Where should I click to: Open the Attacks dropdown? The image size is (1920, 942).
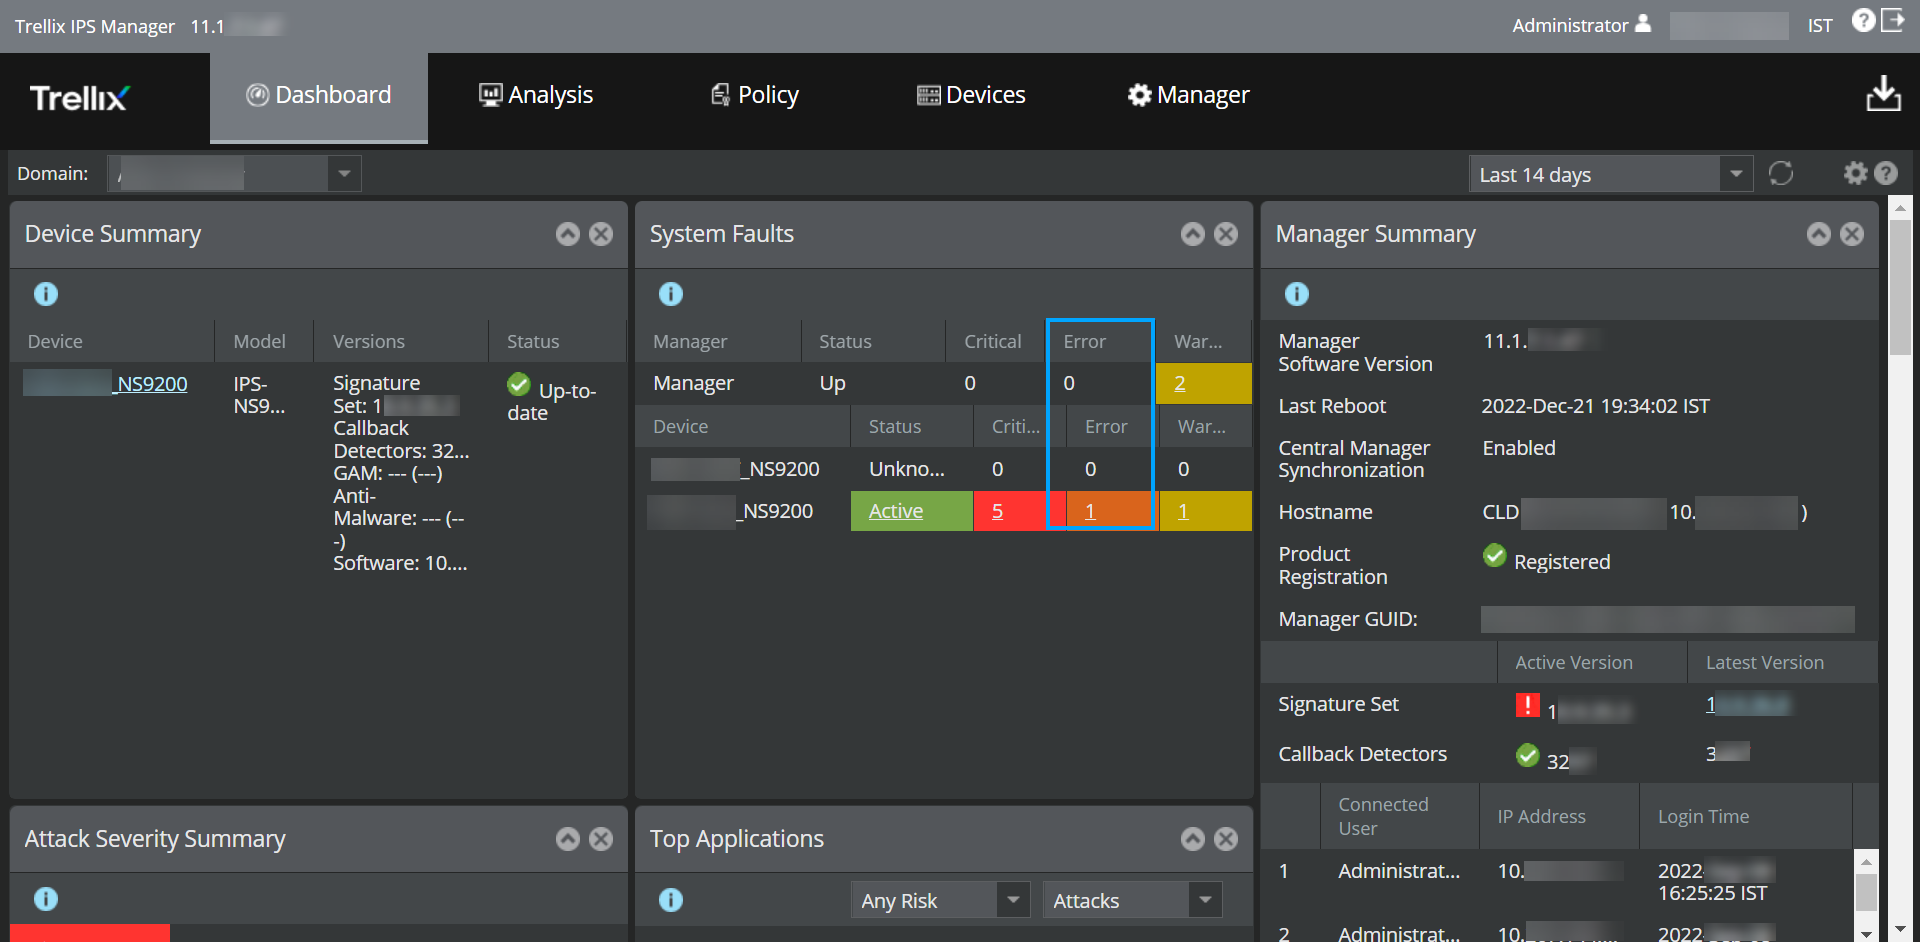pos(1205,900)
